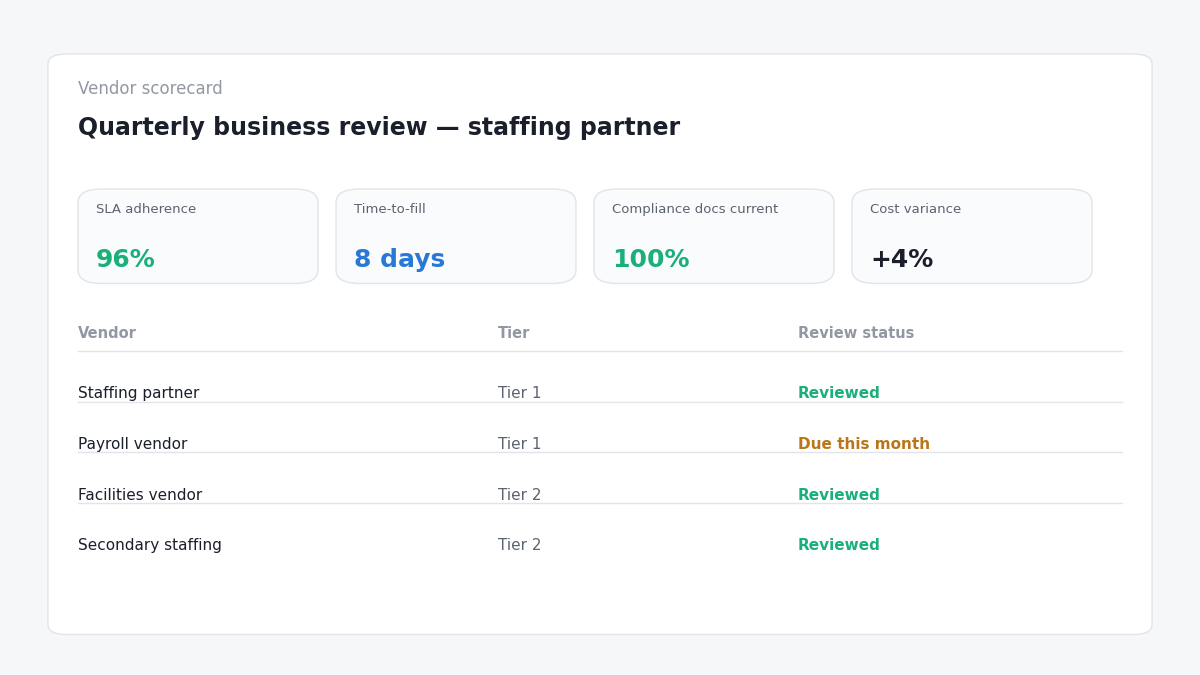Image resolution: width=1200 pixels, height=675 pixels.
Task: Click the 'Time-to-fill' label
Action: coord(390,209)
